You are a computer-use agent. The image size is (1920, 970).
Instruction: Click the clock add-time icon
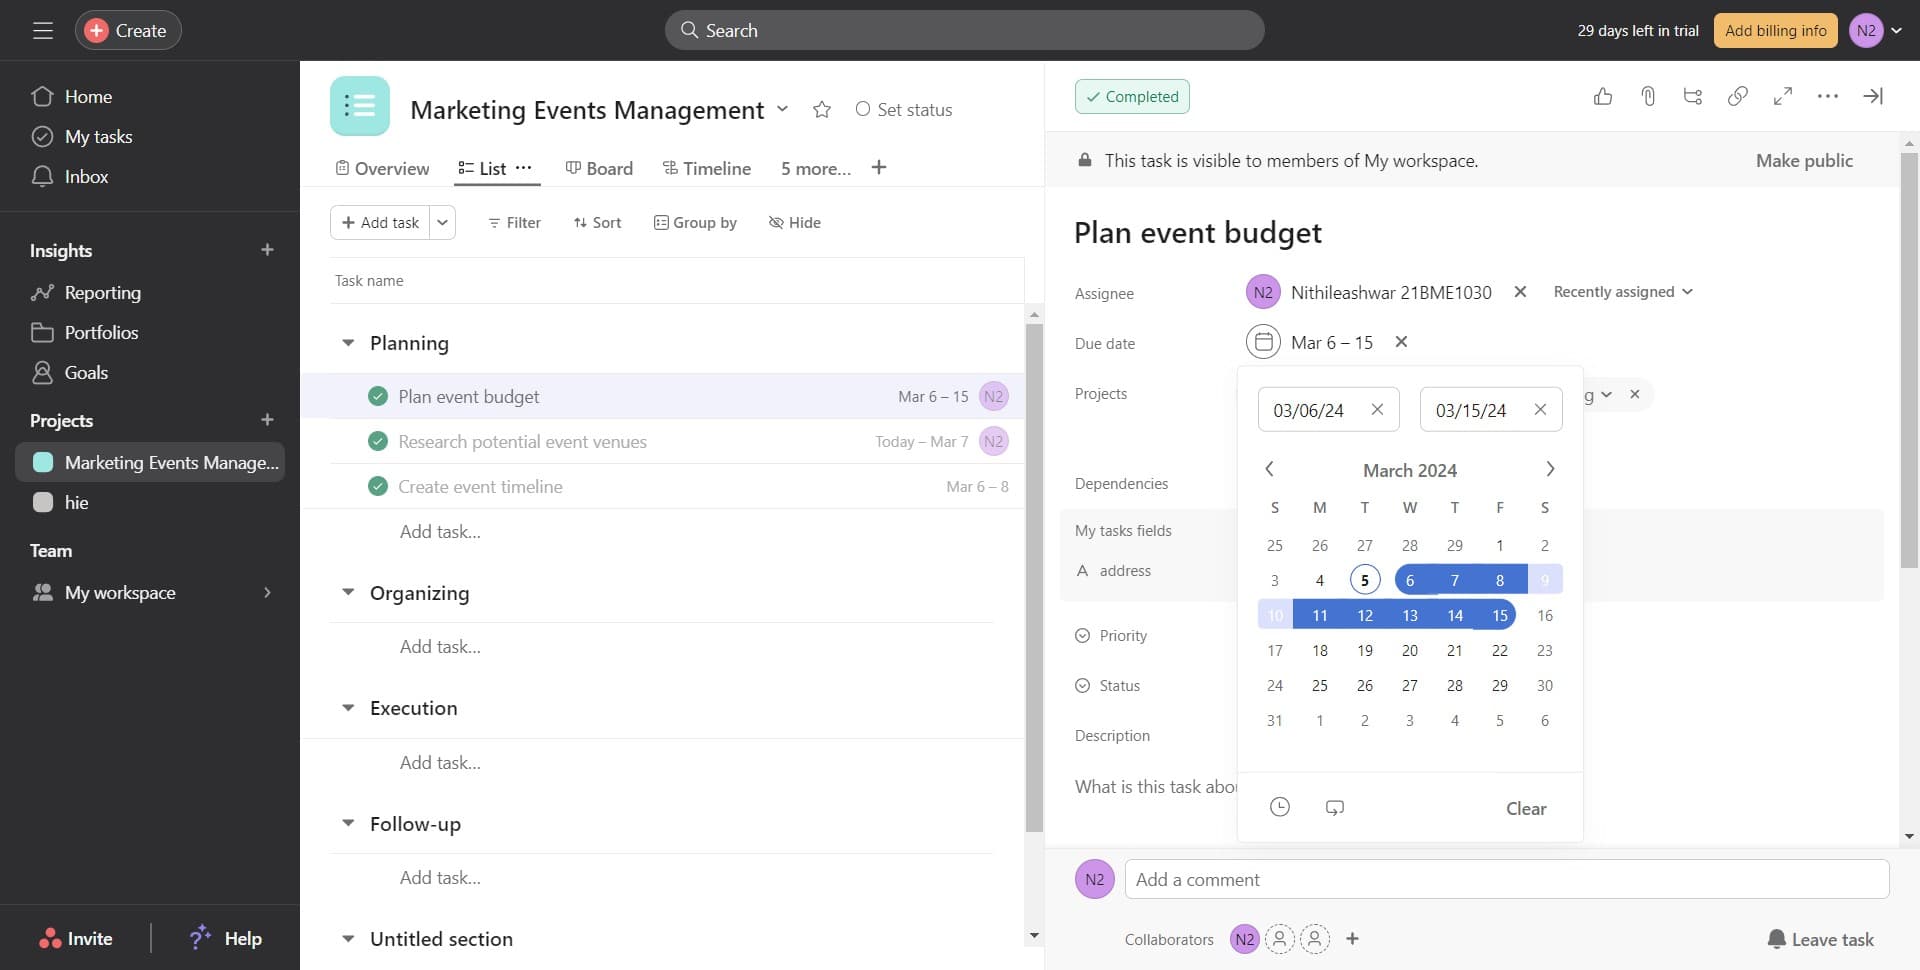pos(1280,807)
